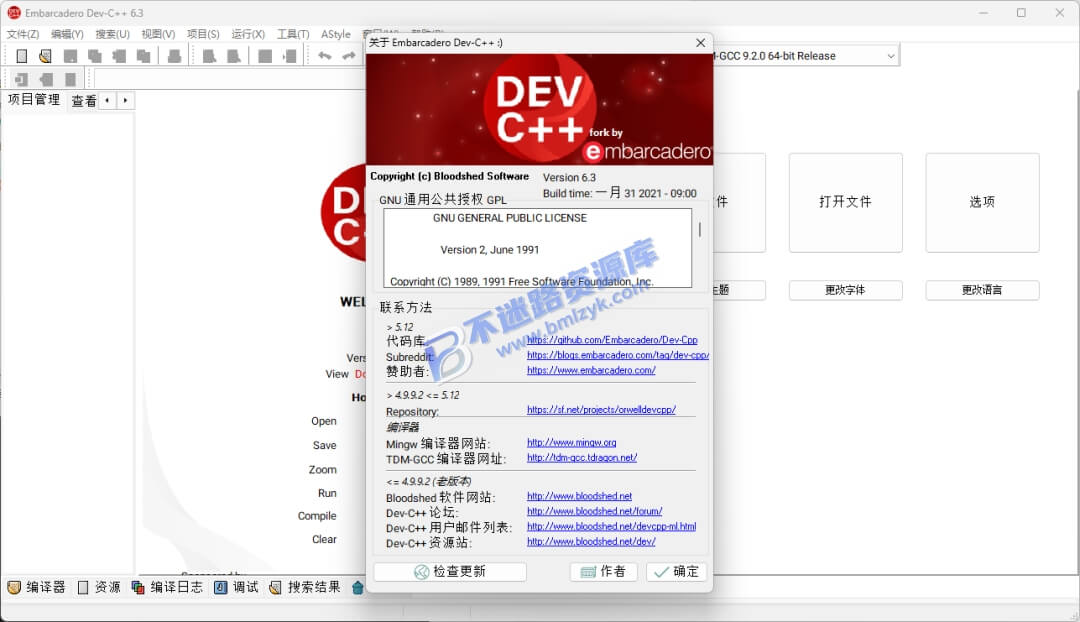Open the tdm-gcc.tdragon.net link
Image resolution: width=1080 pixels, height=622 pixels.
click(x=582, y=458)
